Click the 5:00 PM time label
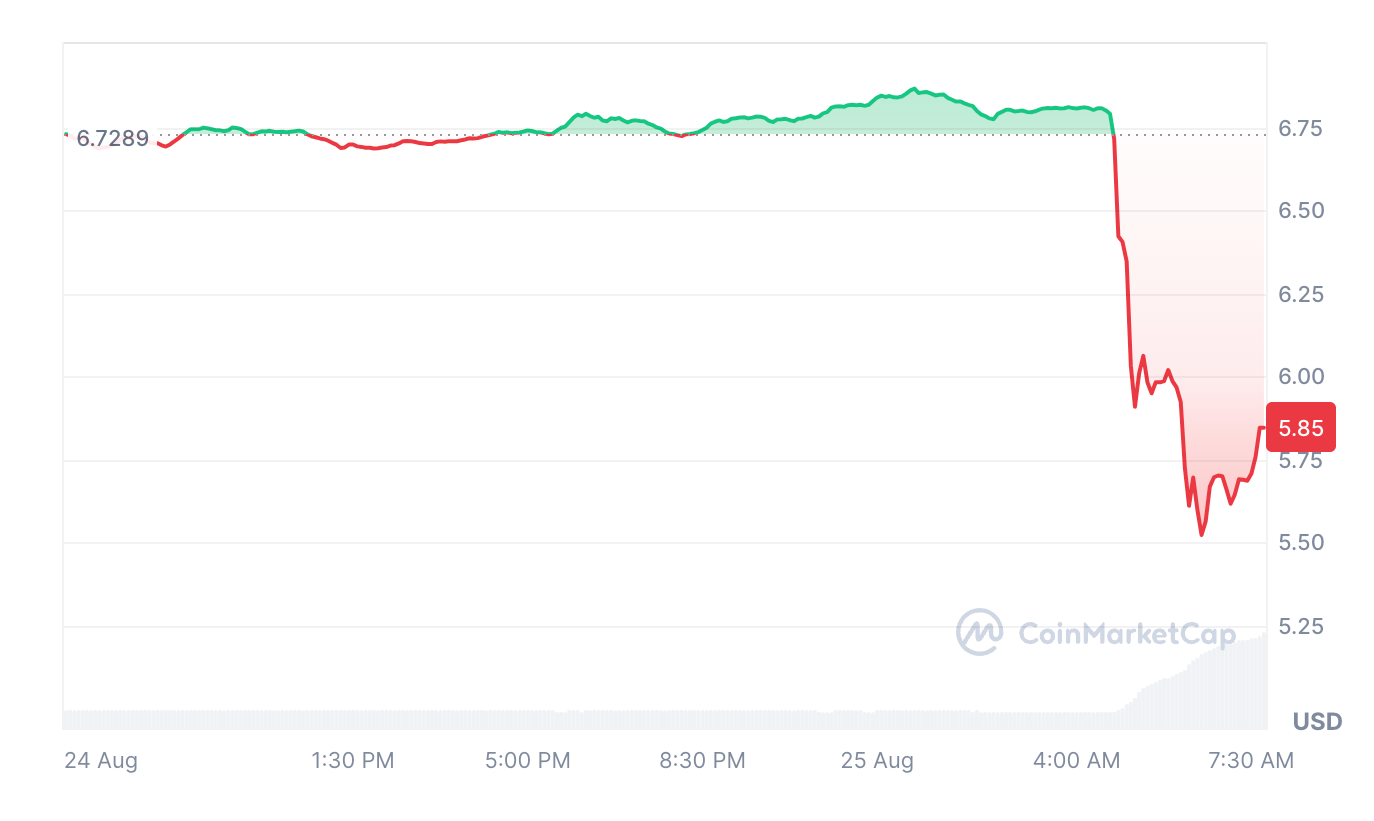 click(528, 760)
